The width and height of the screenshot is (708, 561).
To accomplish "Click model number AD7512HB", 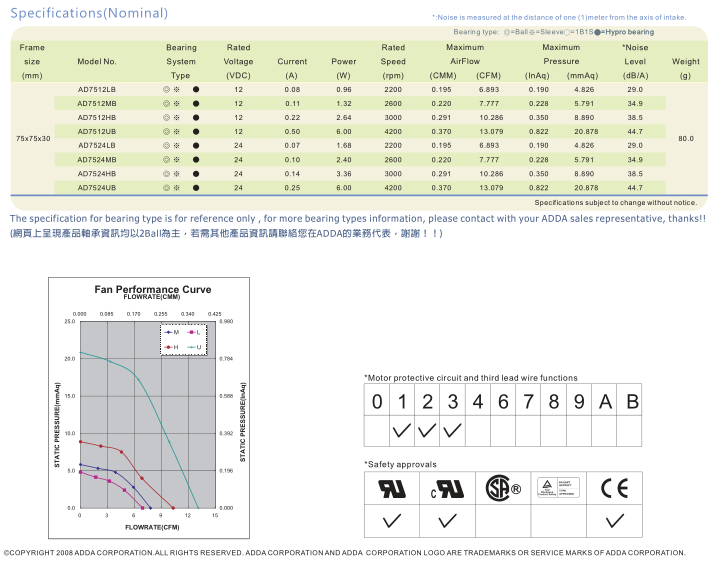I will pyautogui.click(x=97, y=117).
